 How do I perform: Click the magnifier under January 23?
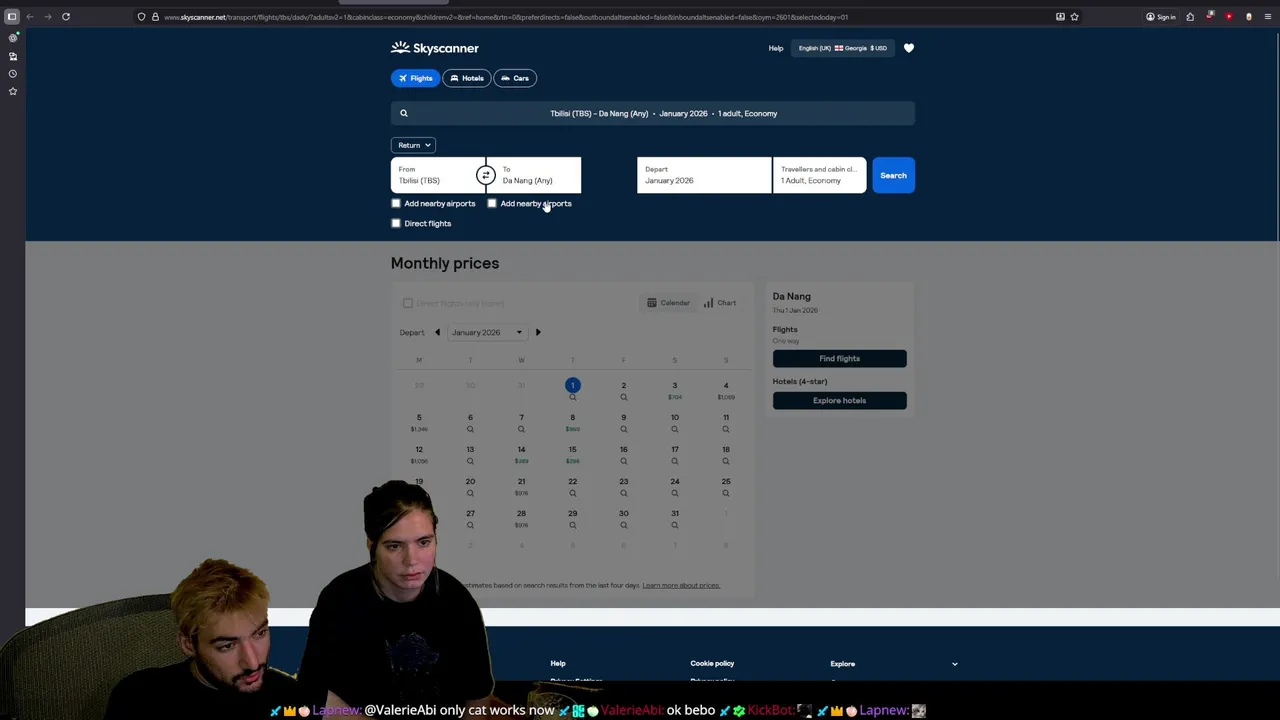pos(623,493)
